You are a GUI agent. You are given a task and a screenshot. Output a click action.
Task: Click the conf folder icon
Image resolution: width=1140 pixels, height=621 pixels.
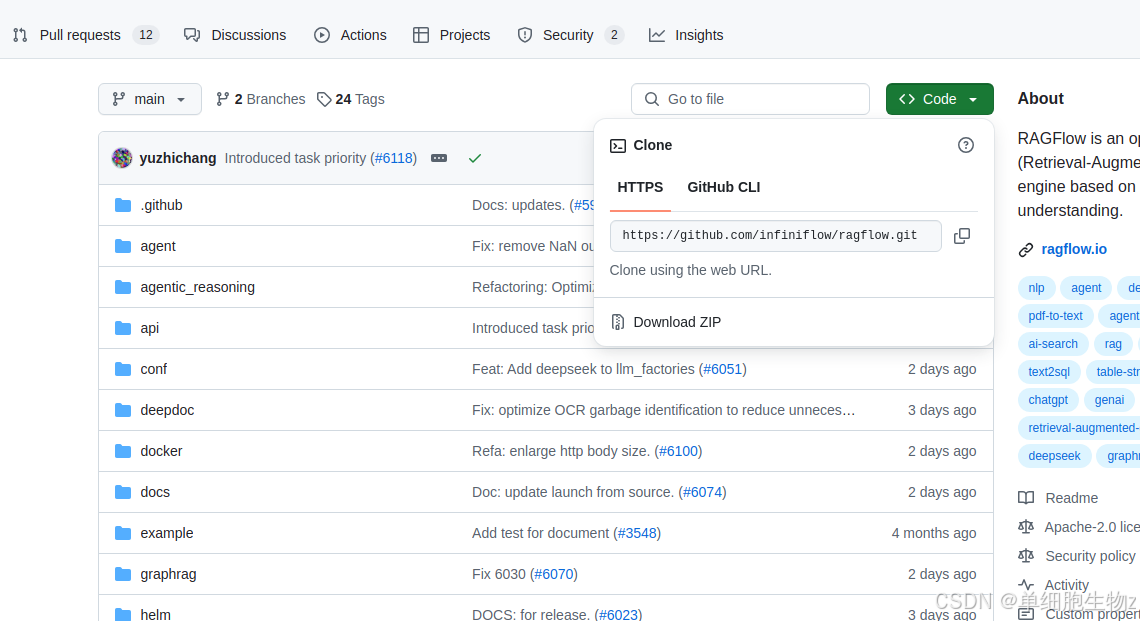coord(123,369)
